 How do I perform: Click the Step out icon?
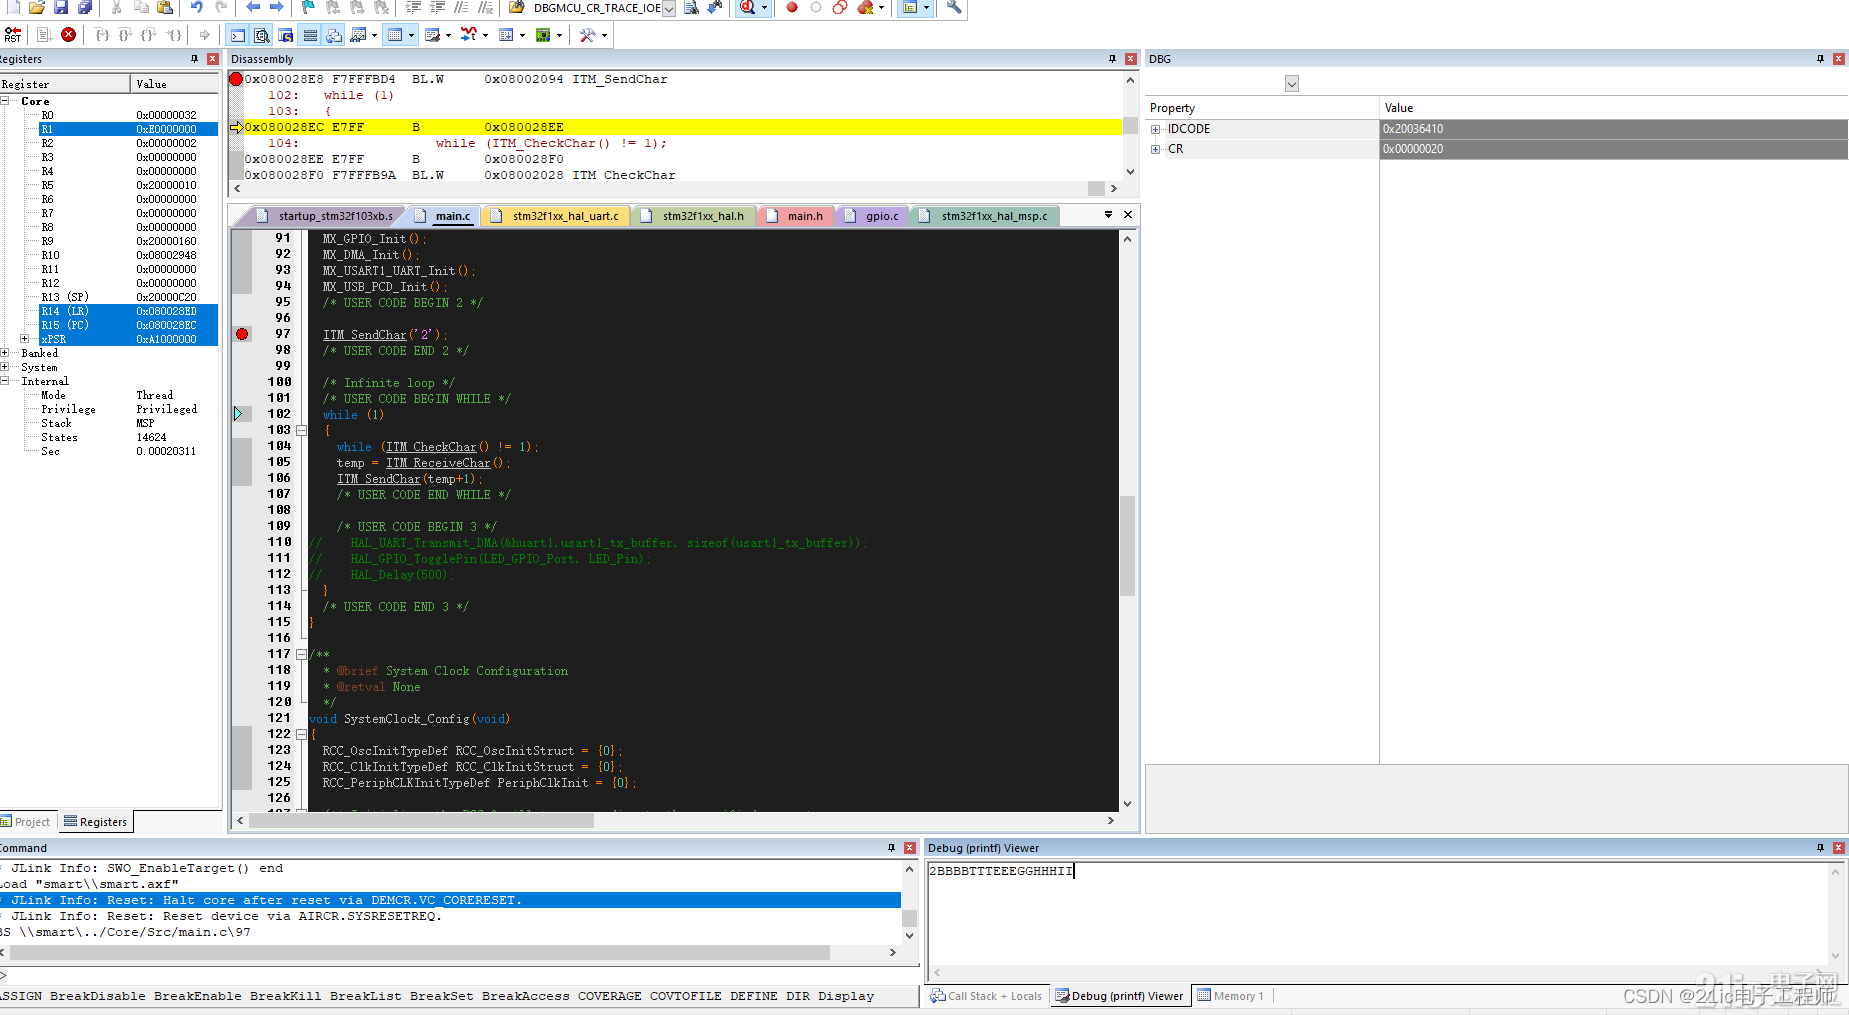pyautogui.click(x=149, y=35)
